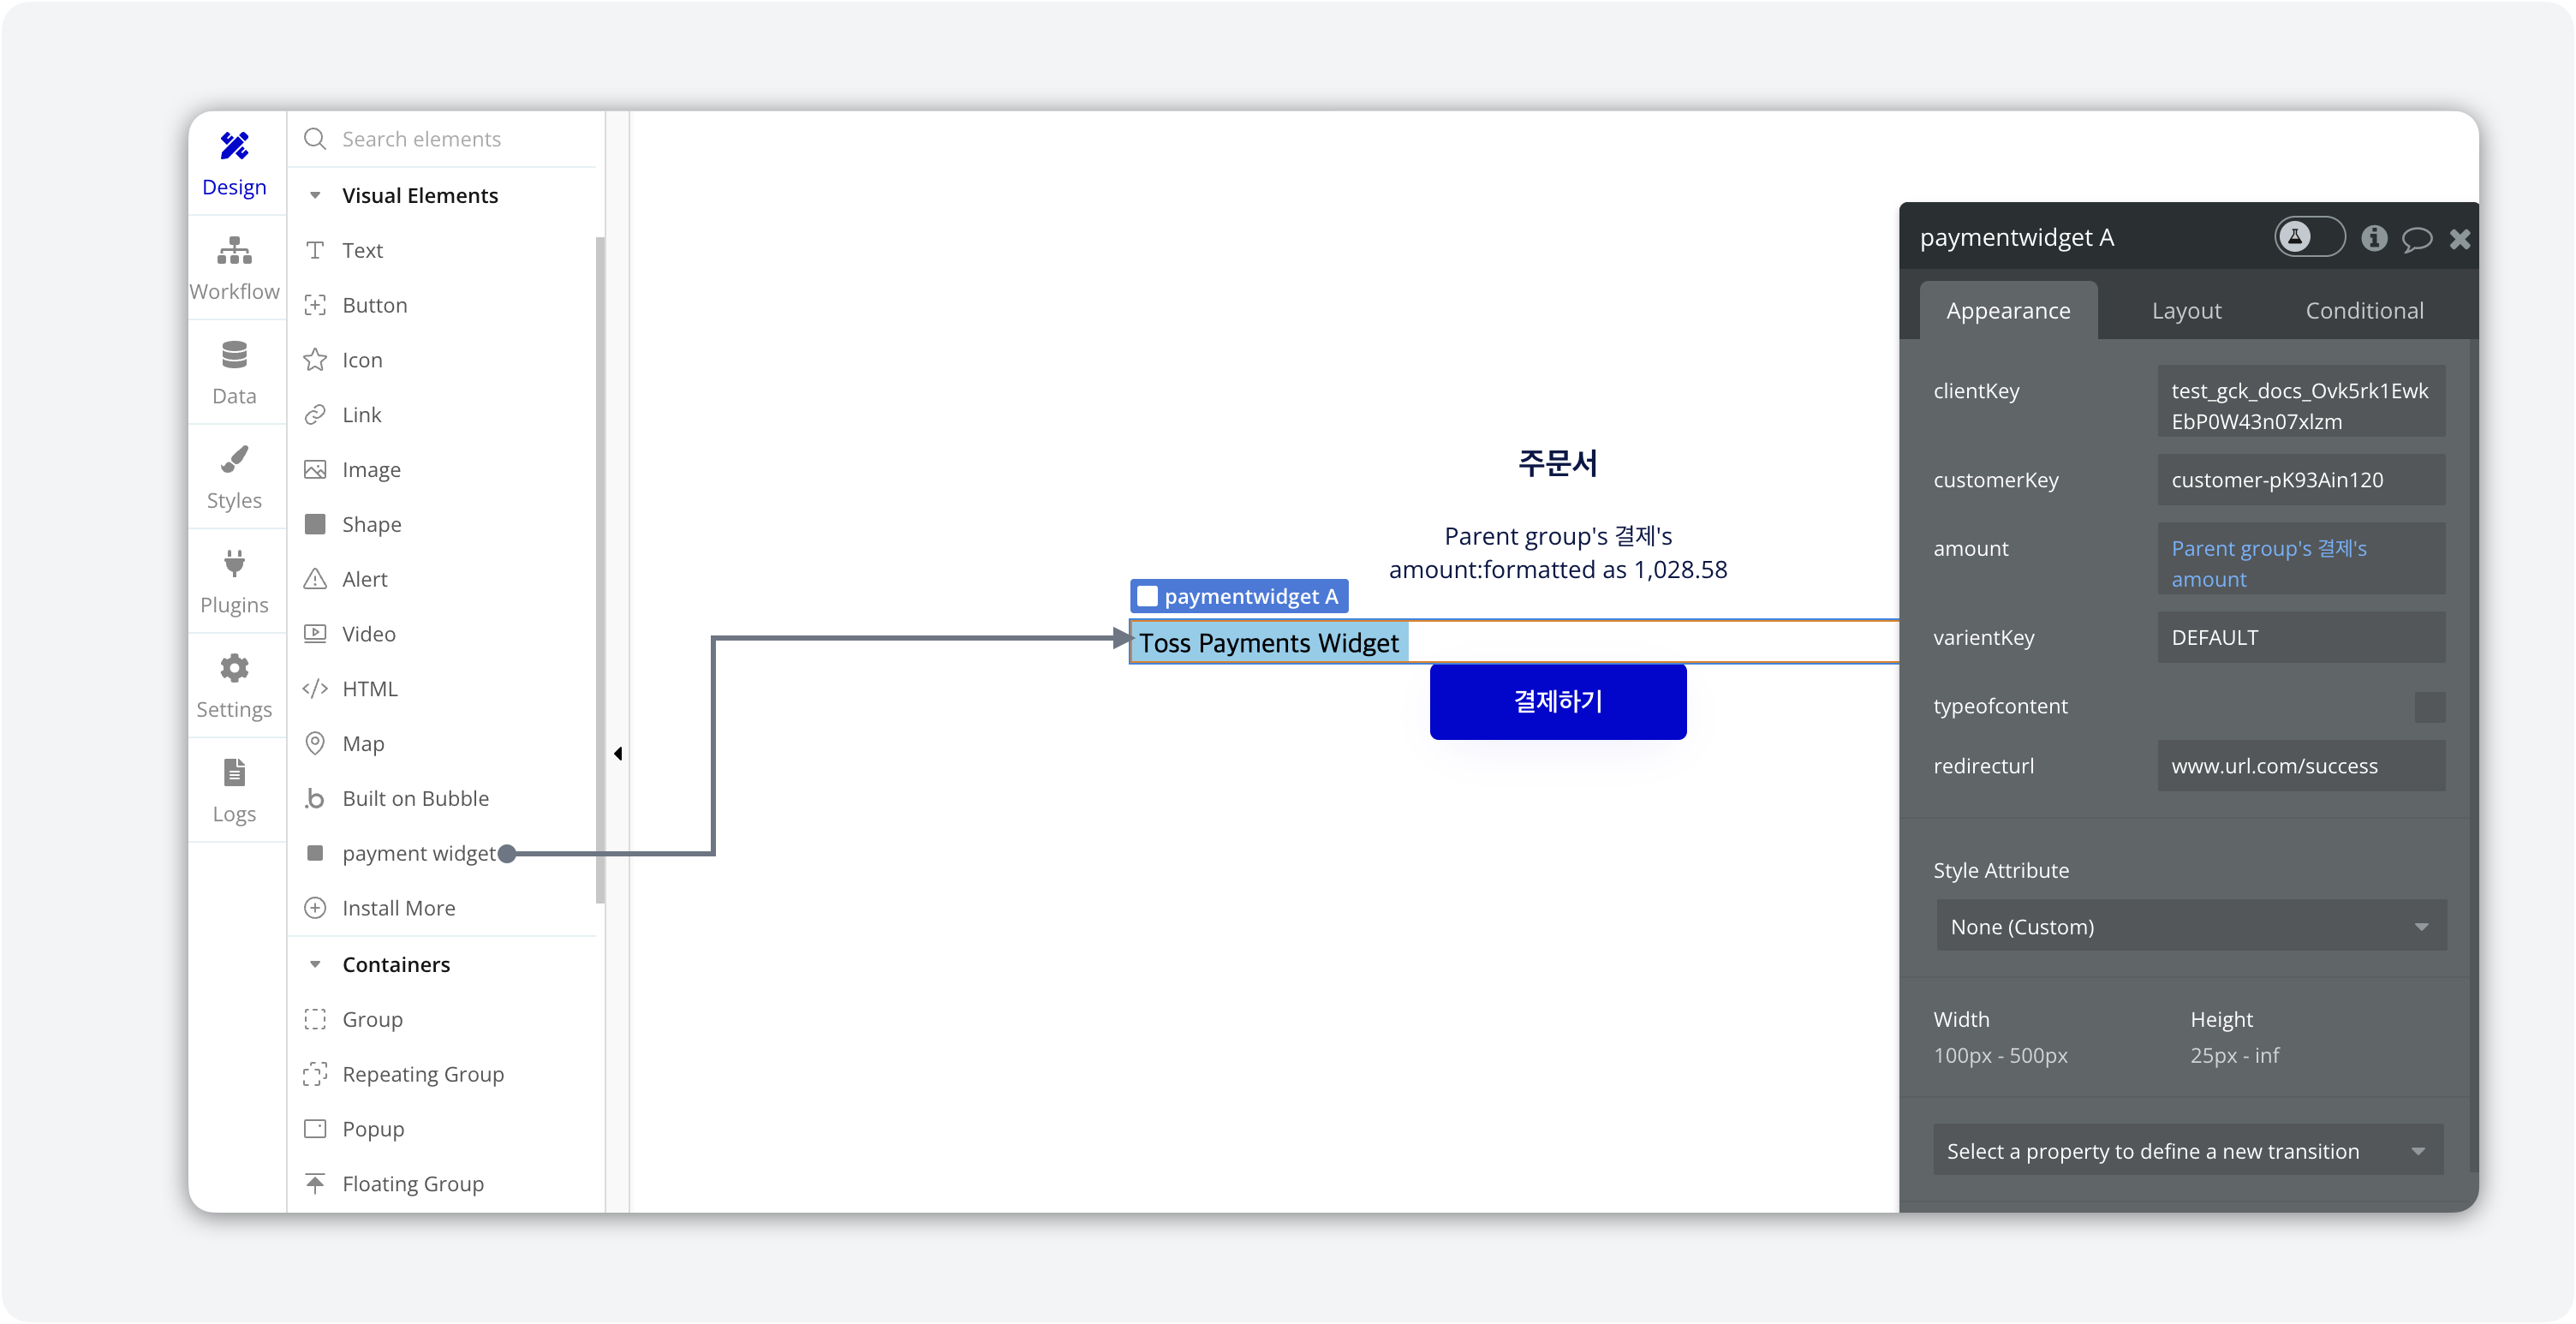Select the Button element icon
The height and width of the screenshot is (1324, 2576).
315,305
